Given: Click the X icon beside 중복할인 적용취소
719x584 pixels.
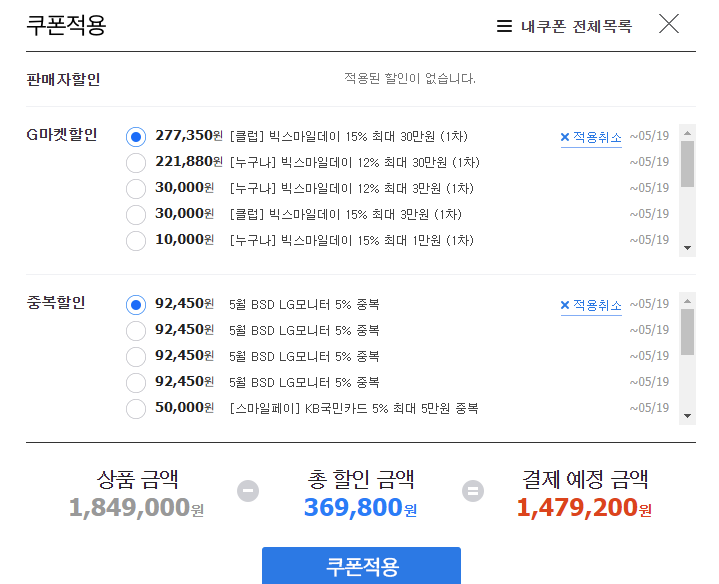Looking at the screenshot, I should tap(565, 305).
